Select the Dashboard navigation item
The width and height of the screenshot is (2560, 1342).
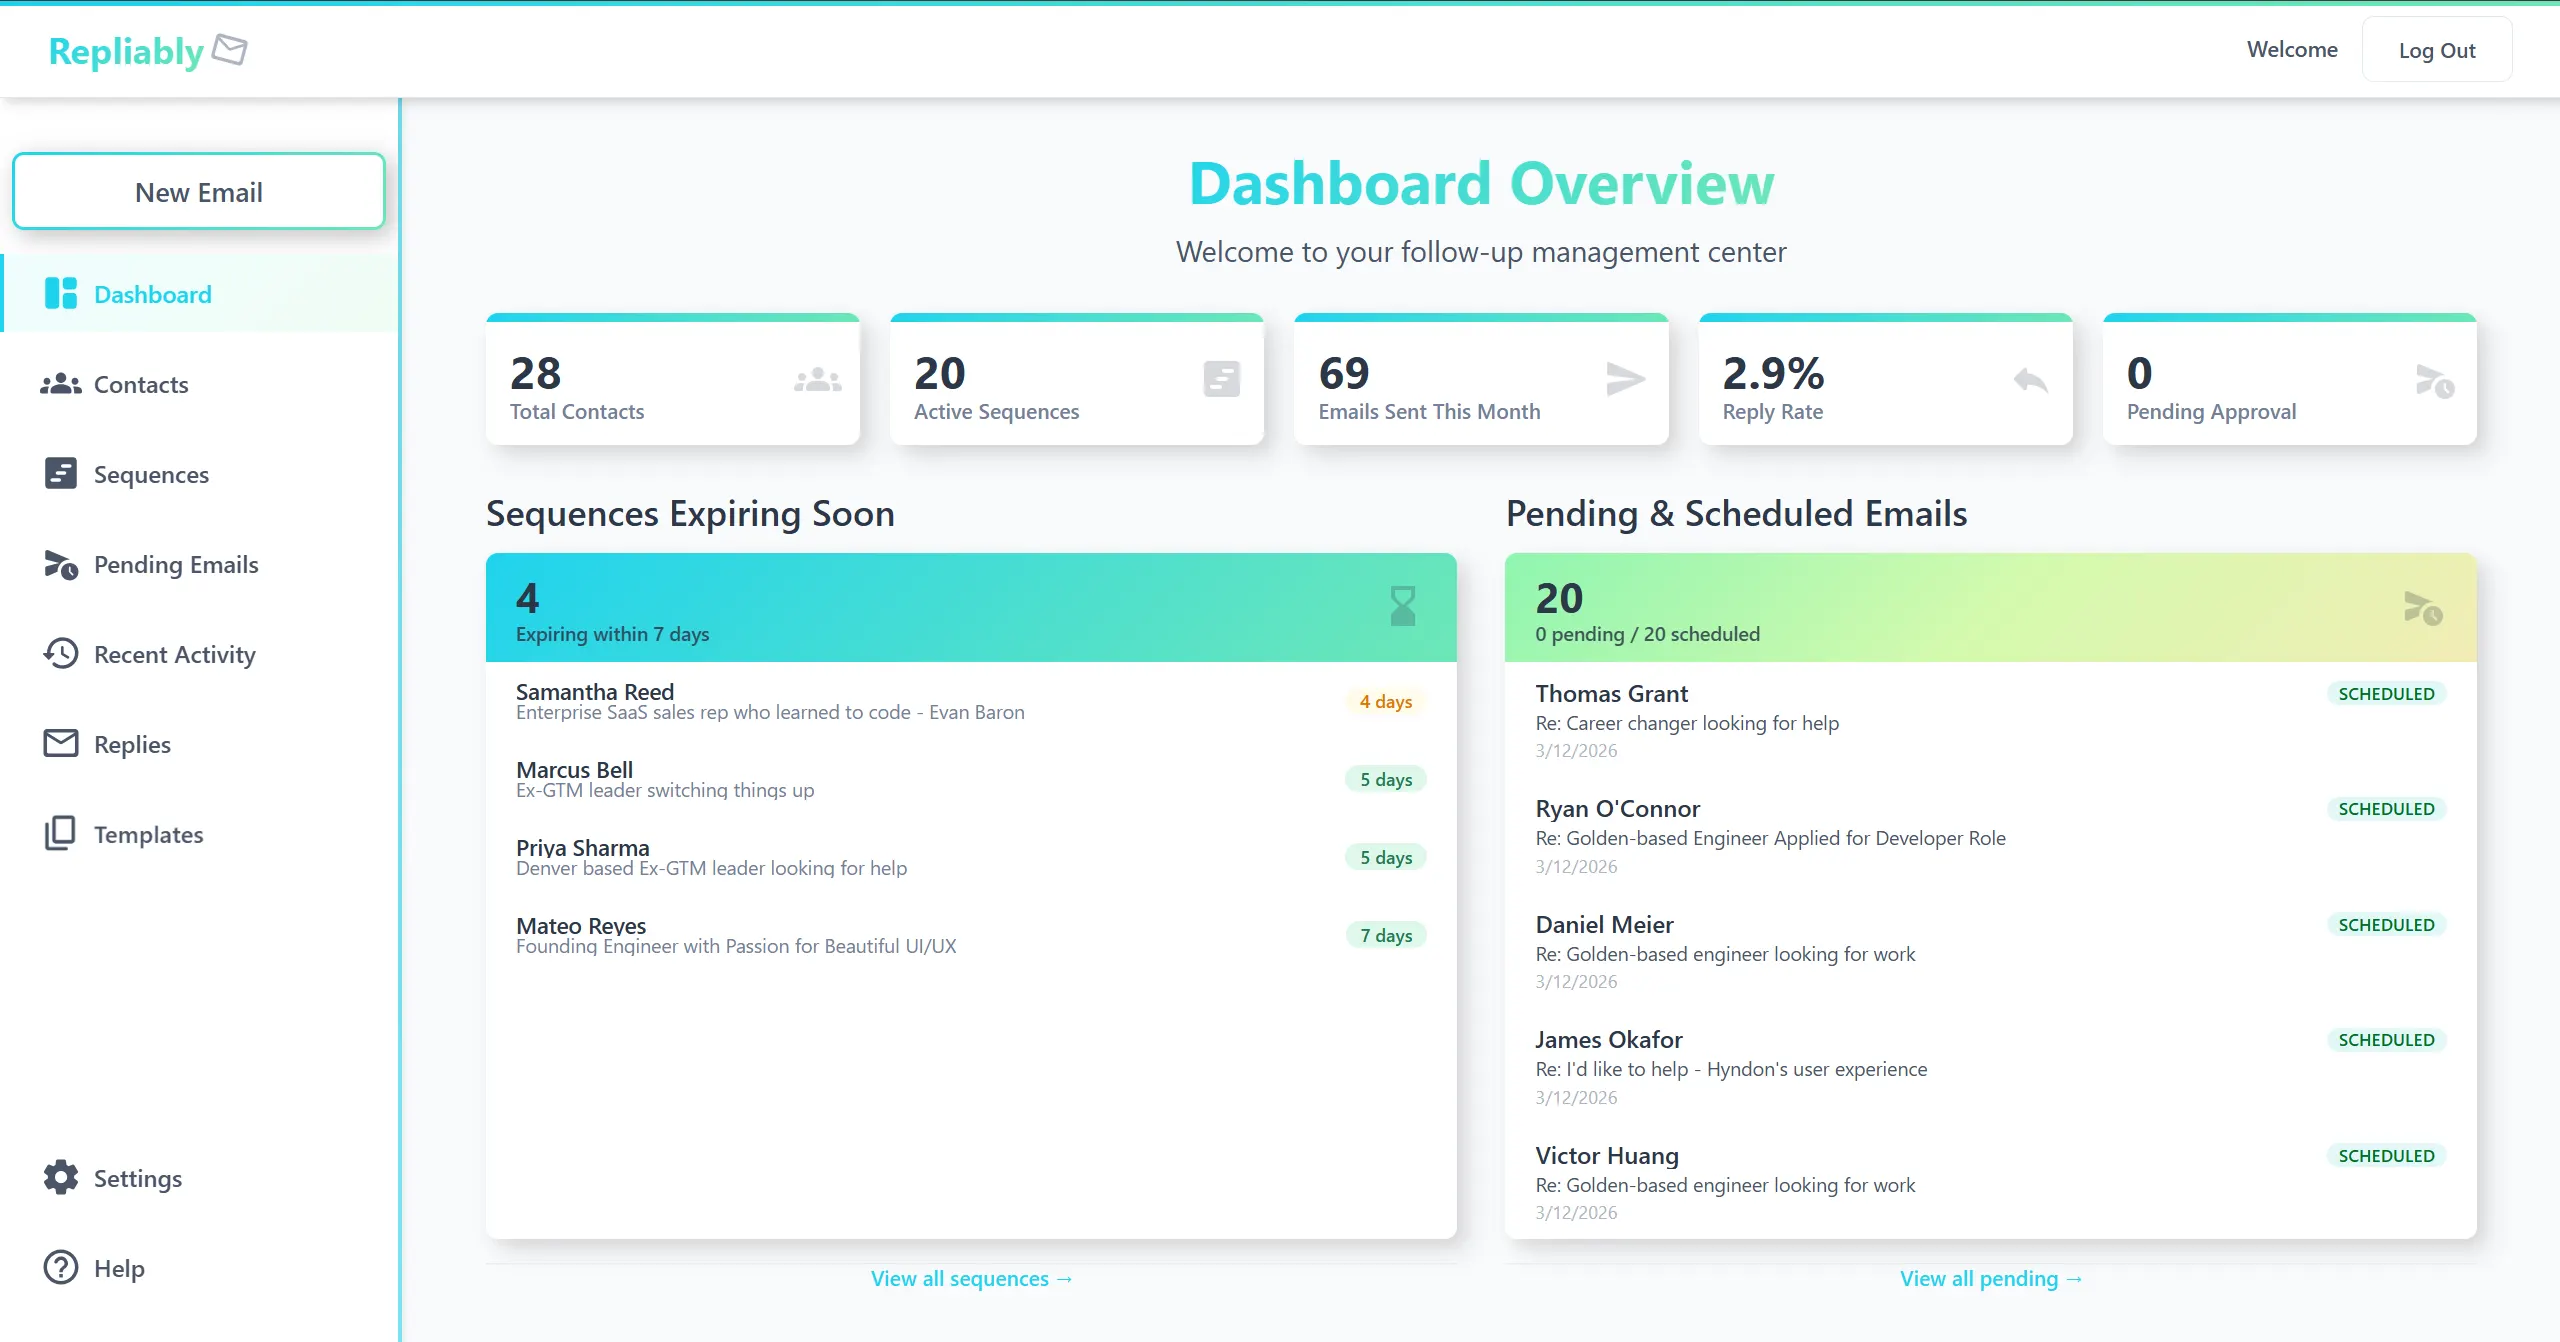click(152, 294)
